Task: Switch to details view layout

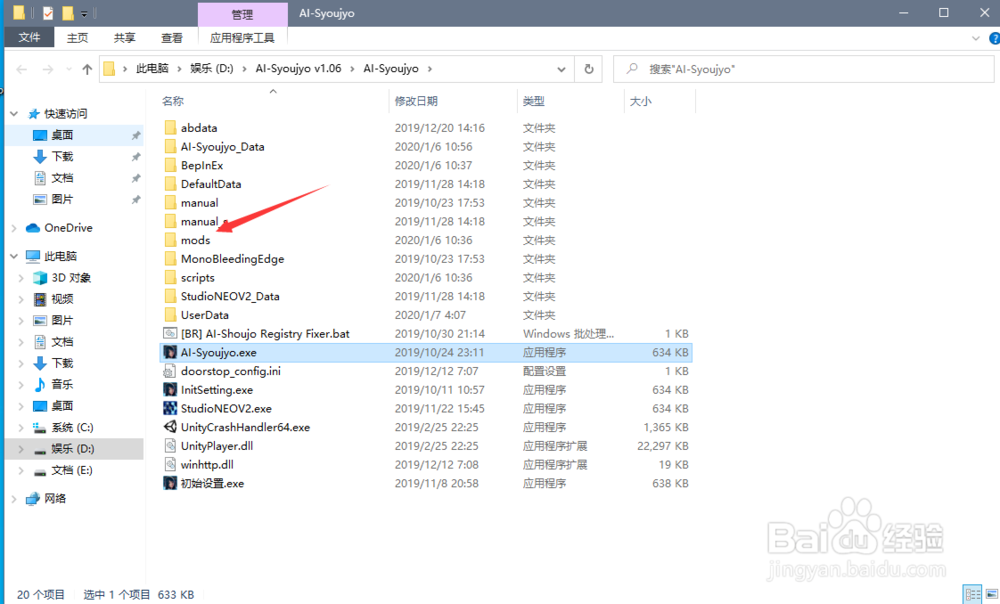Action: coord(973,594)
